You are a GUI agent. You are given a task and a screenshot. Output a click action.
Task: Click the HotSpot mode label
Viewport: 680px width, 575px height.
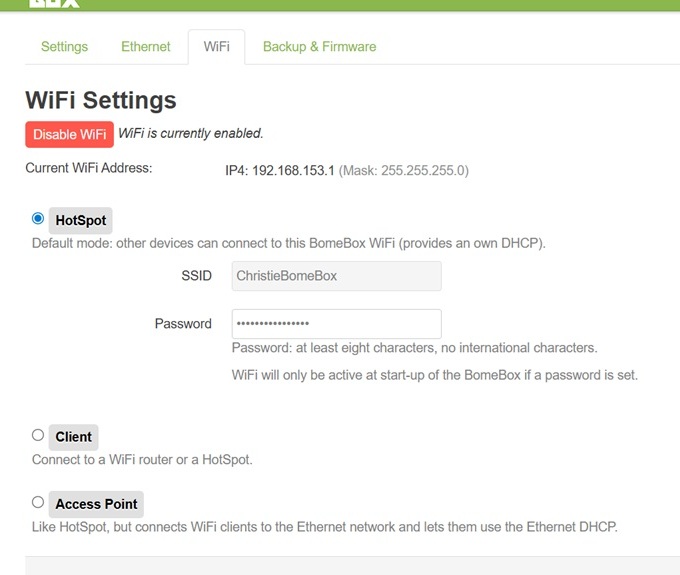click(81, 220)
